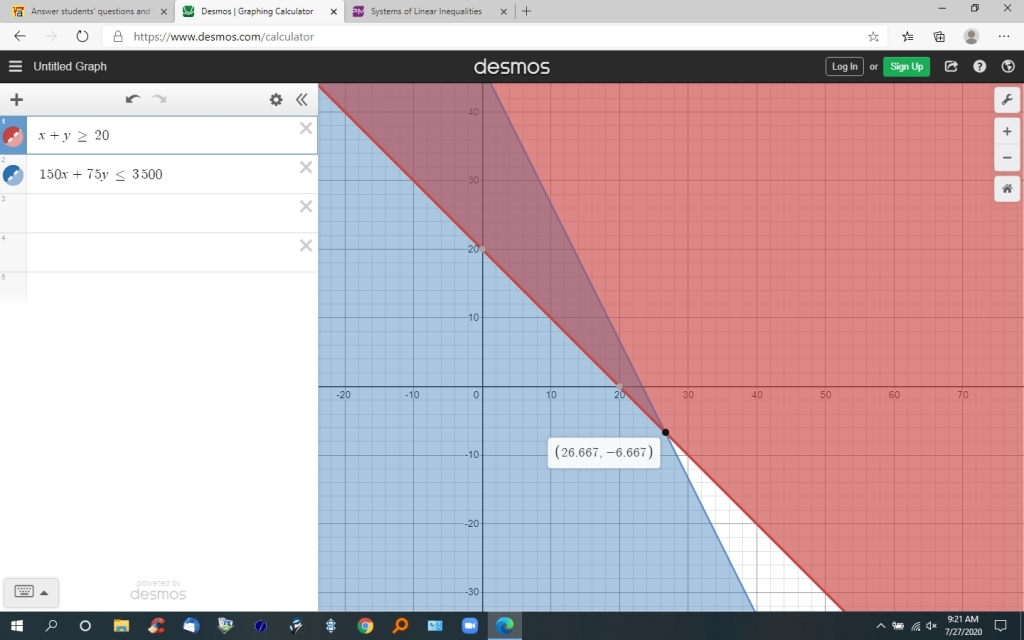Switch to Systems of Linear Inequalities tab
This screenshot has width=1024, height=640.
(426, 11)
